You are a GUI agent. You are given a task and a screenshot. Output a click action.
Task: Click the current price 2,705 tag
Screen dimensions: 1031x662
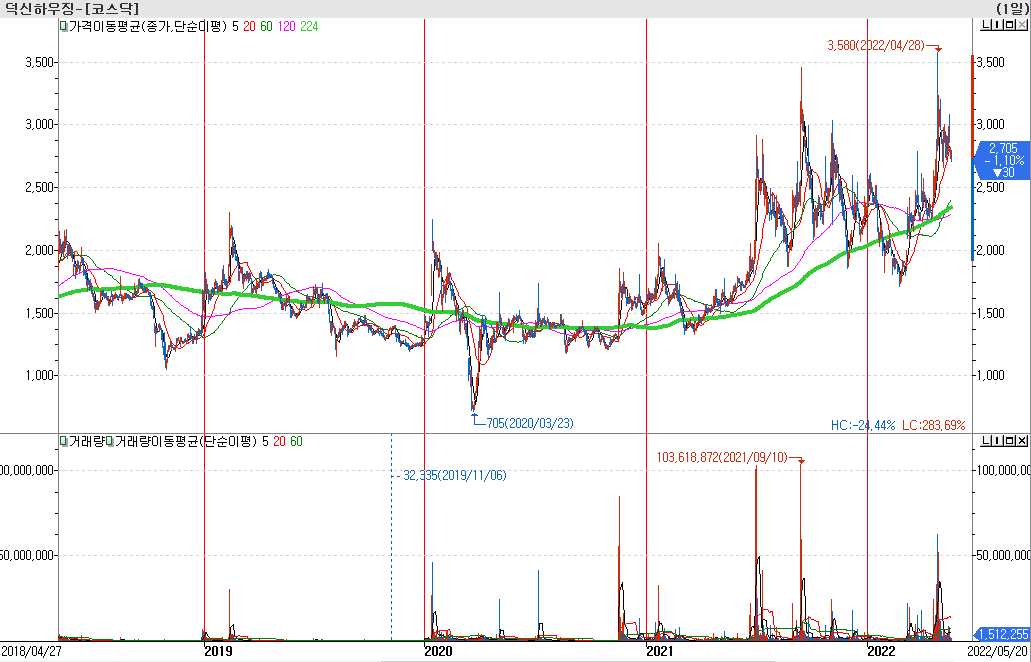pyautogui.click(x=1001, y=160)
